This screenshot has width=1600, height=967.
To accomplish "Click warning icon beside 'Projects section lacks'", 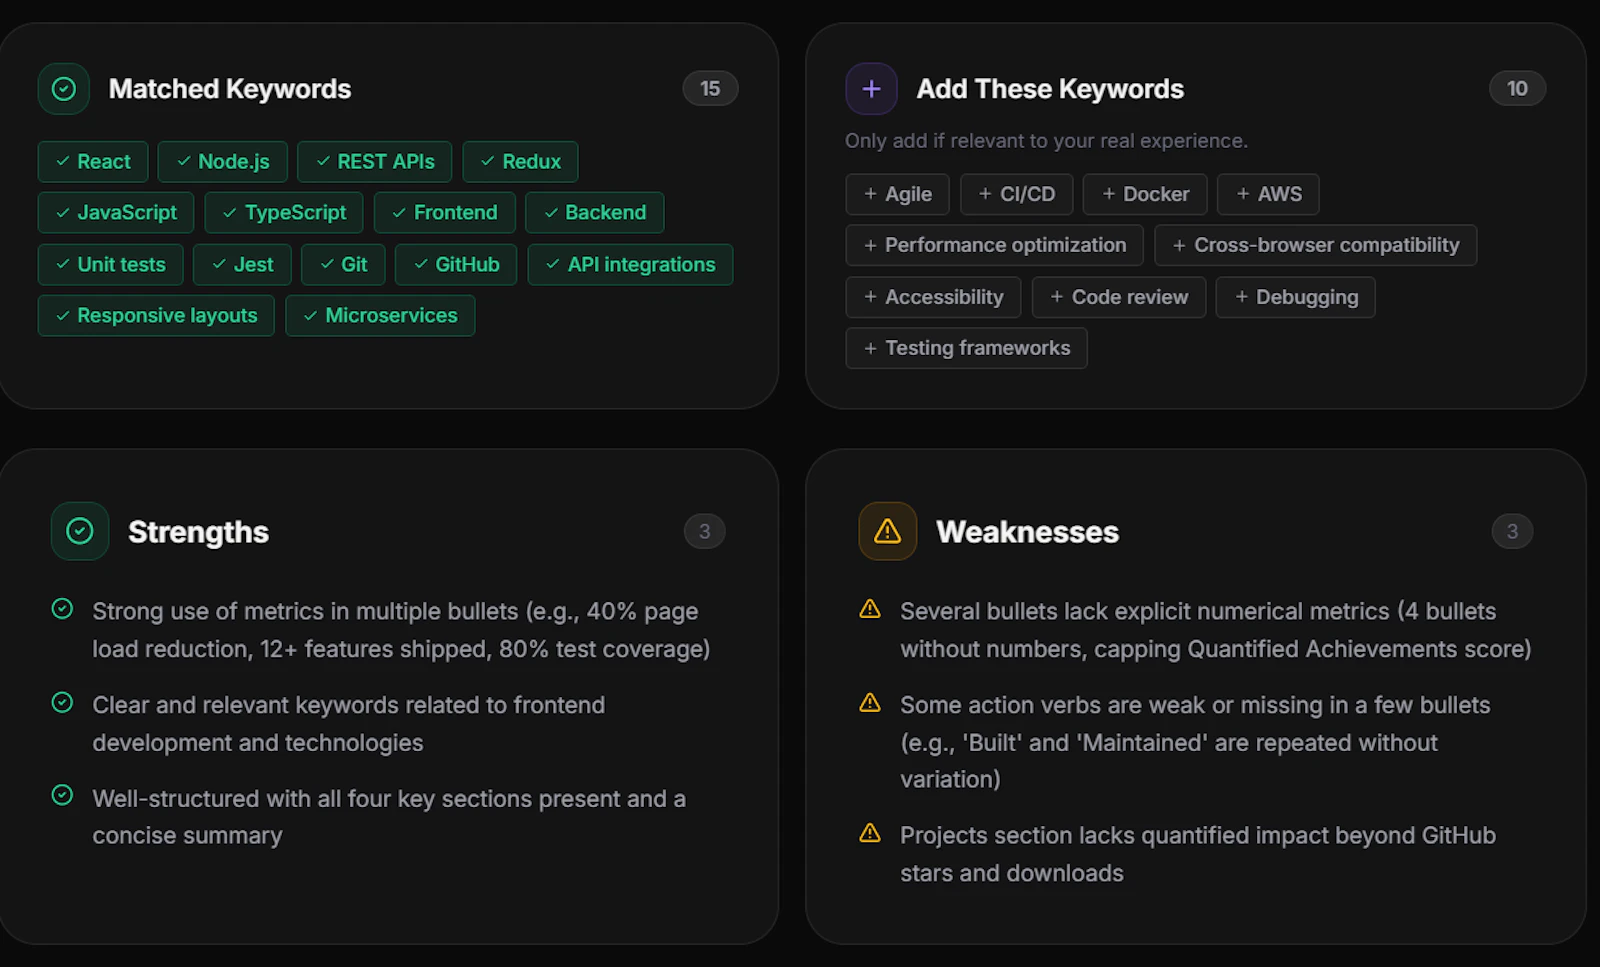I will click(x=870, y=833).
